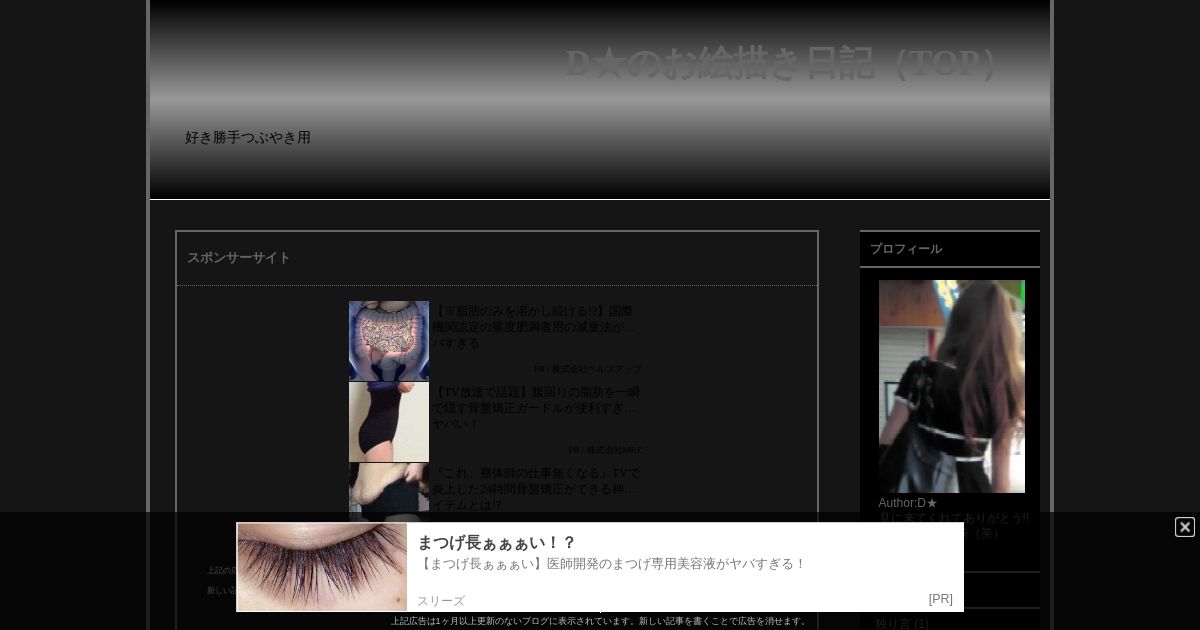This screenshot has width=1200, height=630.
Task: Open the 独り言 (1) category link
Action: [902, 624]
